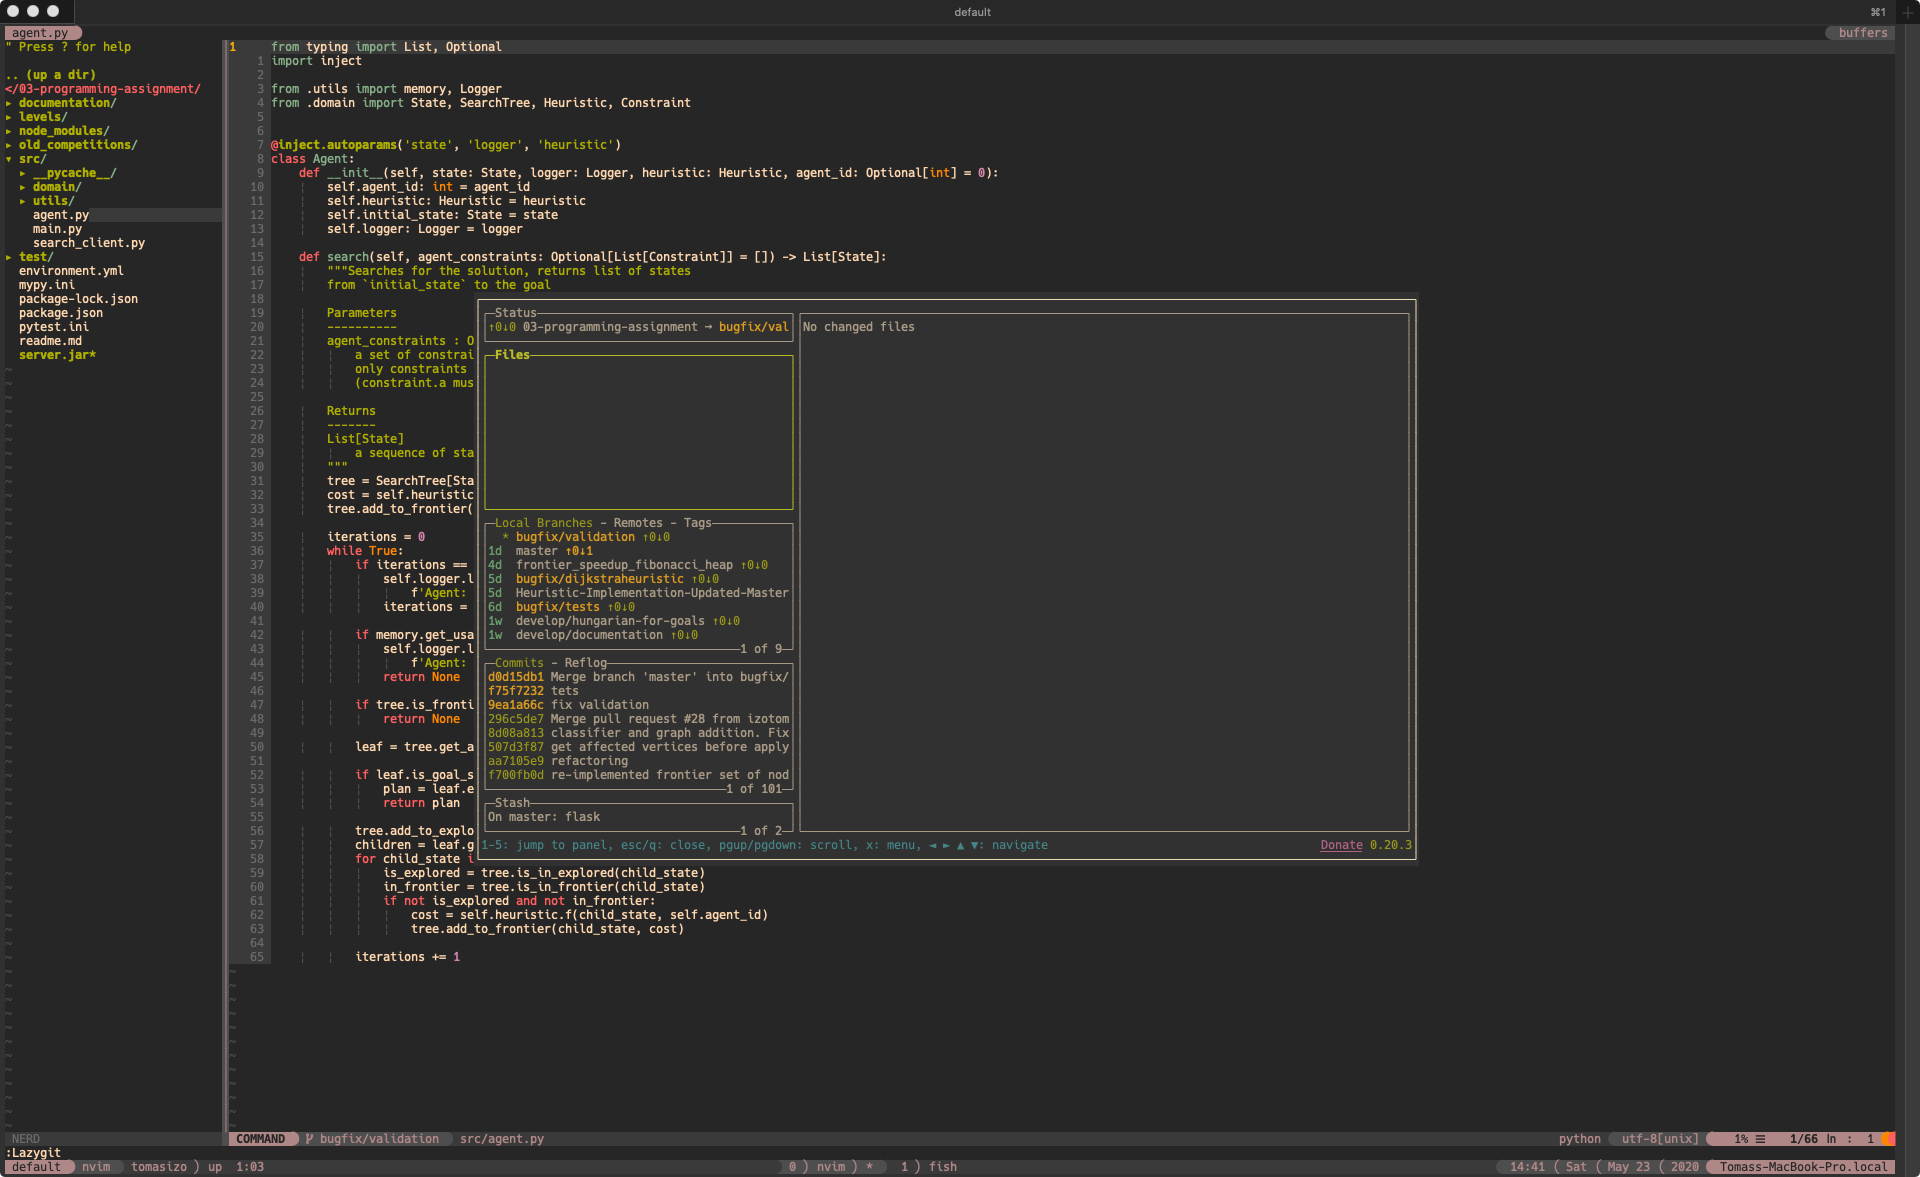Screen dimensions: 1920x1177
Task: Switch to the Remotes tab in lazygit
Action: pyautogui.click(x=637, y=523)
